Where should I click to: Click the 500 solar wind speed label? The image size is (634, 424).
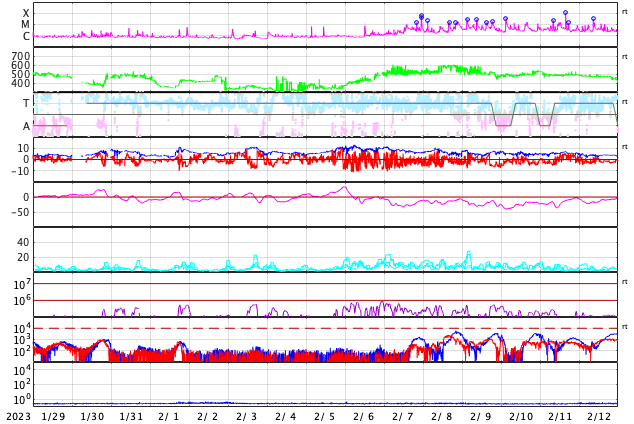[x=21, y=74]
